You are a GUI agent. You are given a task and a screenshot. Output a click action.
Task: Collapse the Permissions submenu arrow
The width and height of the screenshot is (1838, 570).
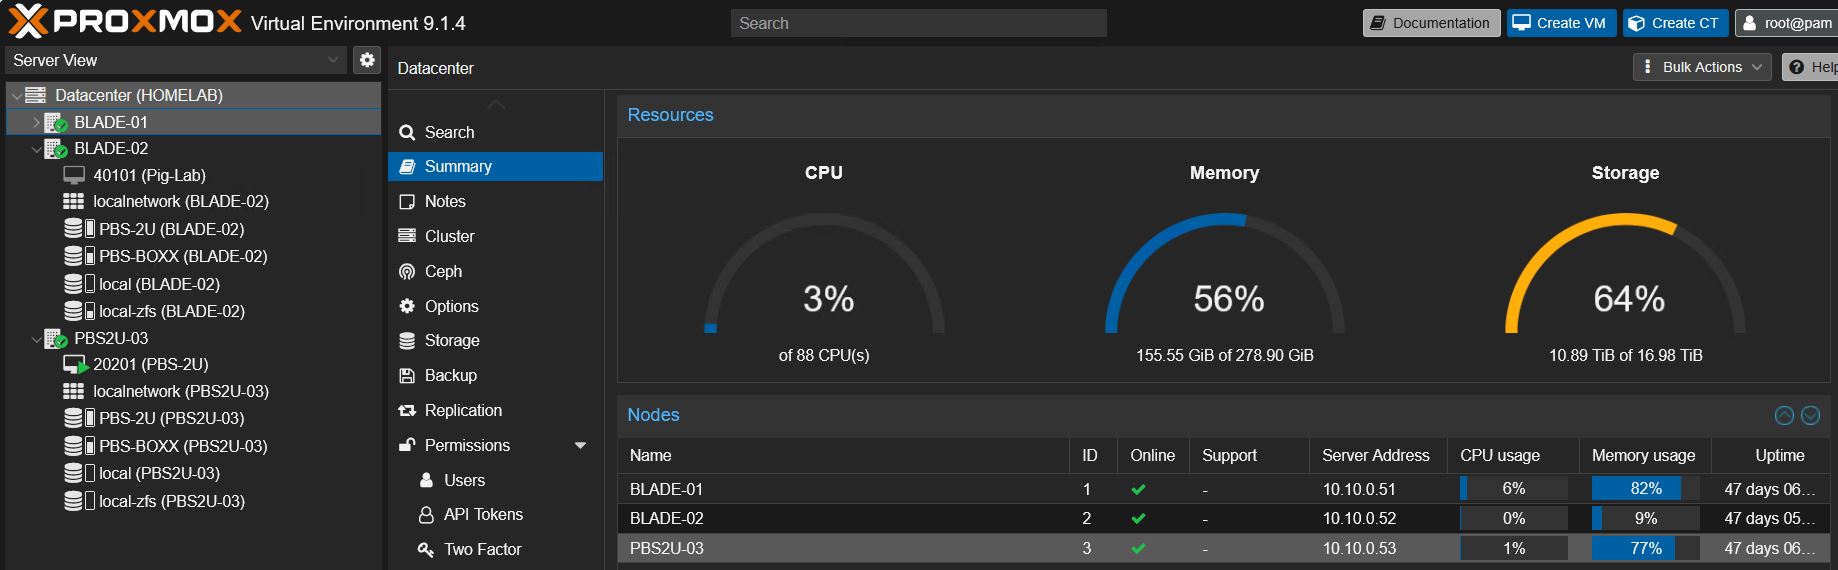coord(580,445)
